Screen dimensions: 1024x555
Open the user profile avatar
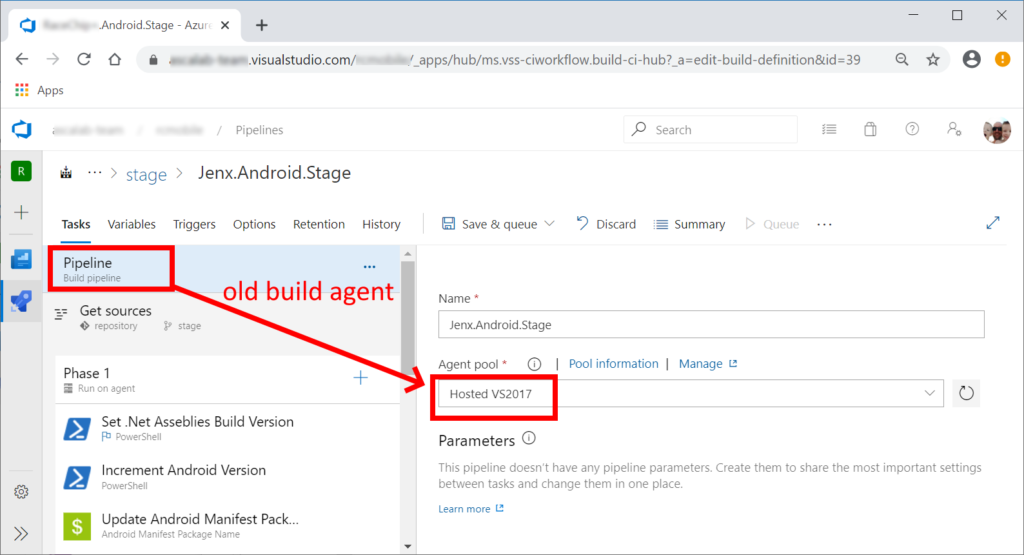(x=997, y=131)
